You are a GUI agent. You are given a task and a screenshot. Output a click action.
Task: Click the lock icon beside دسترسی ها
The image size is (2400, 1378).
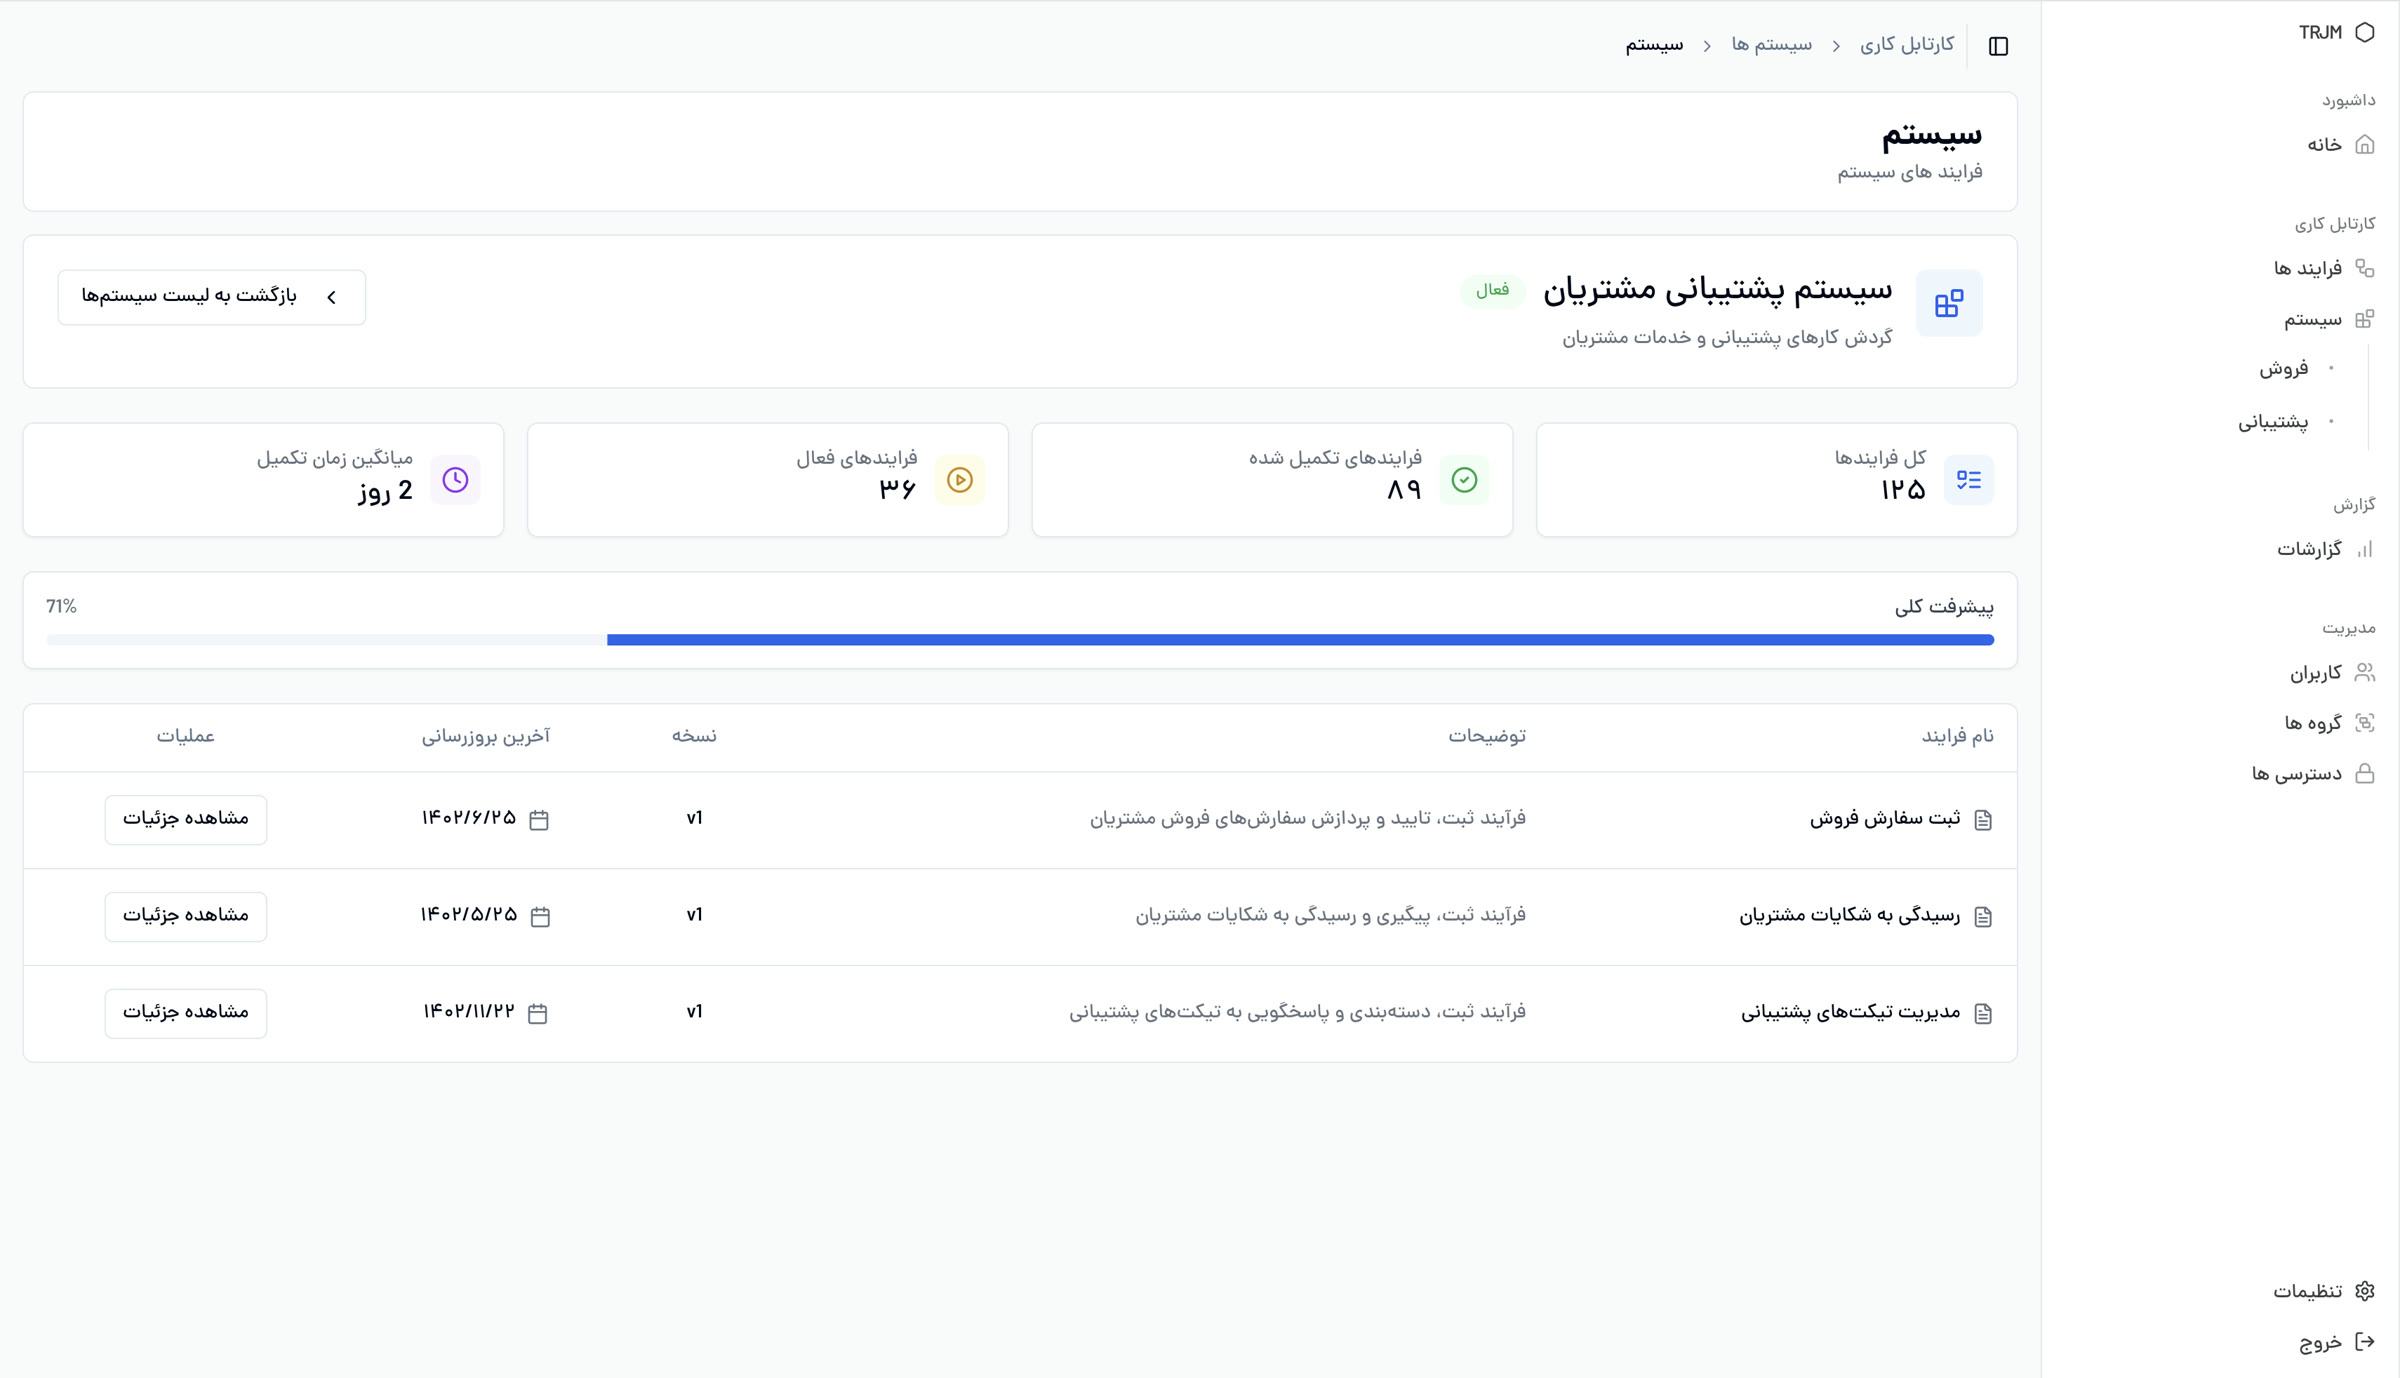[2365, 773]
